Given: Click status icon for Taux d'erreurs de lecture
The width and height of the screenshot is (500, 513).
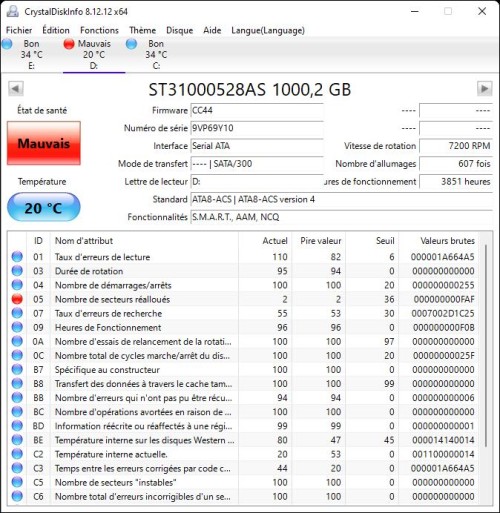Looking at the screenshot, I should click(17, 257).
